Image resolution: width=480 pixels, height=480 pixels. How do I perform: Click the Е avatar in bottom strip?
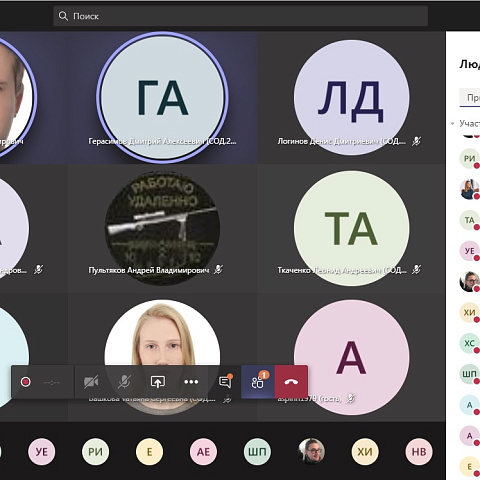tap(149, 452)
